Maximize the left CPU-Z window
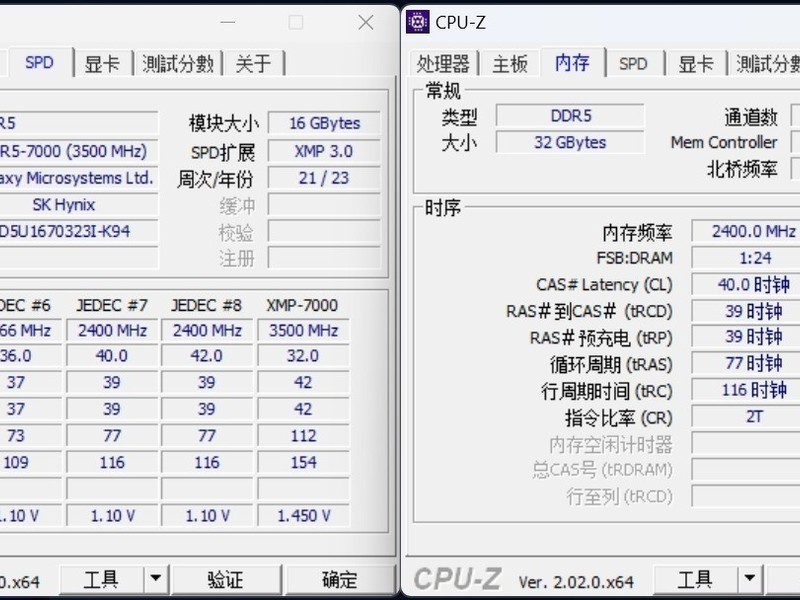 pos(296,22)
